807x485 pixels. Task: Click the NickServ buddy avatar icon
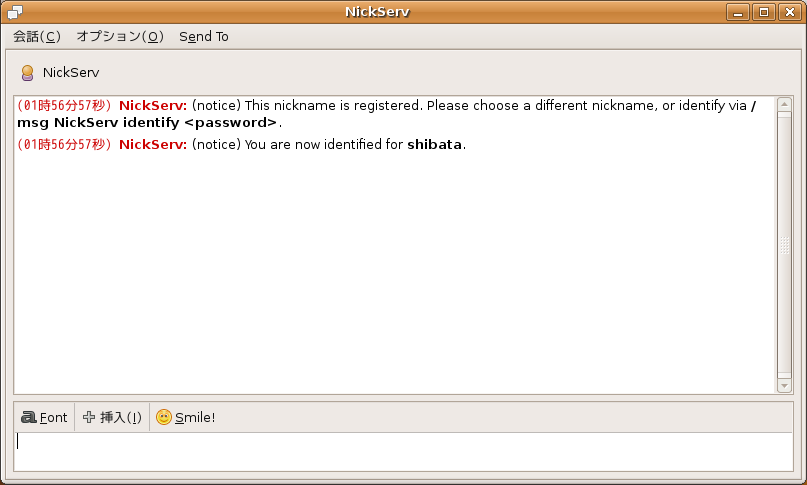point(27,73)
